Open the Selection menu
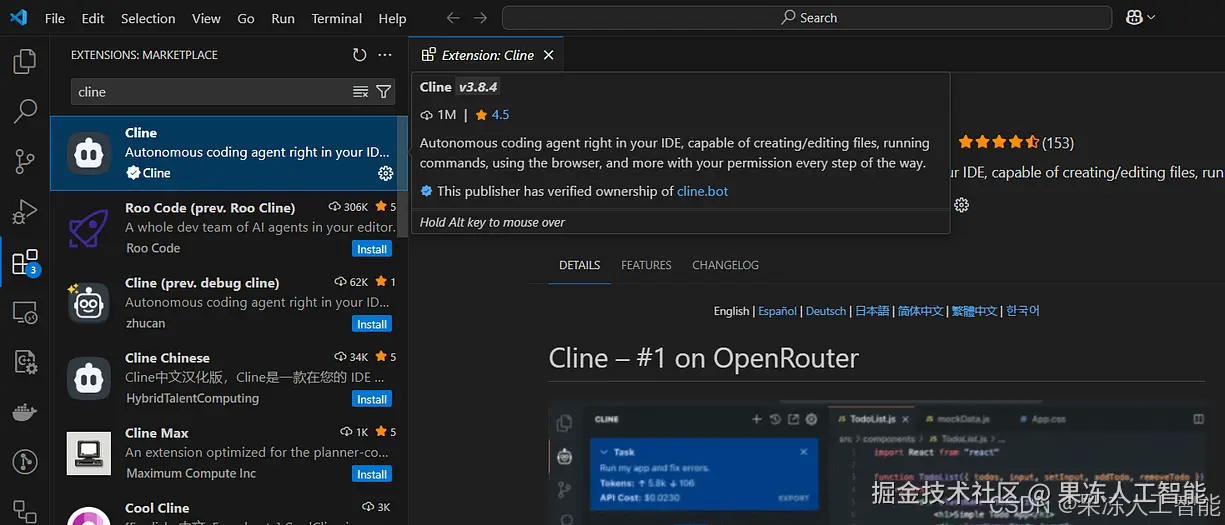This screenshot has height=525, width=1225. click(x=148, y=18)
